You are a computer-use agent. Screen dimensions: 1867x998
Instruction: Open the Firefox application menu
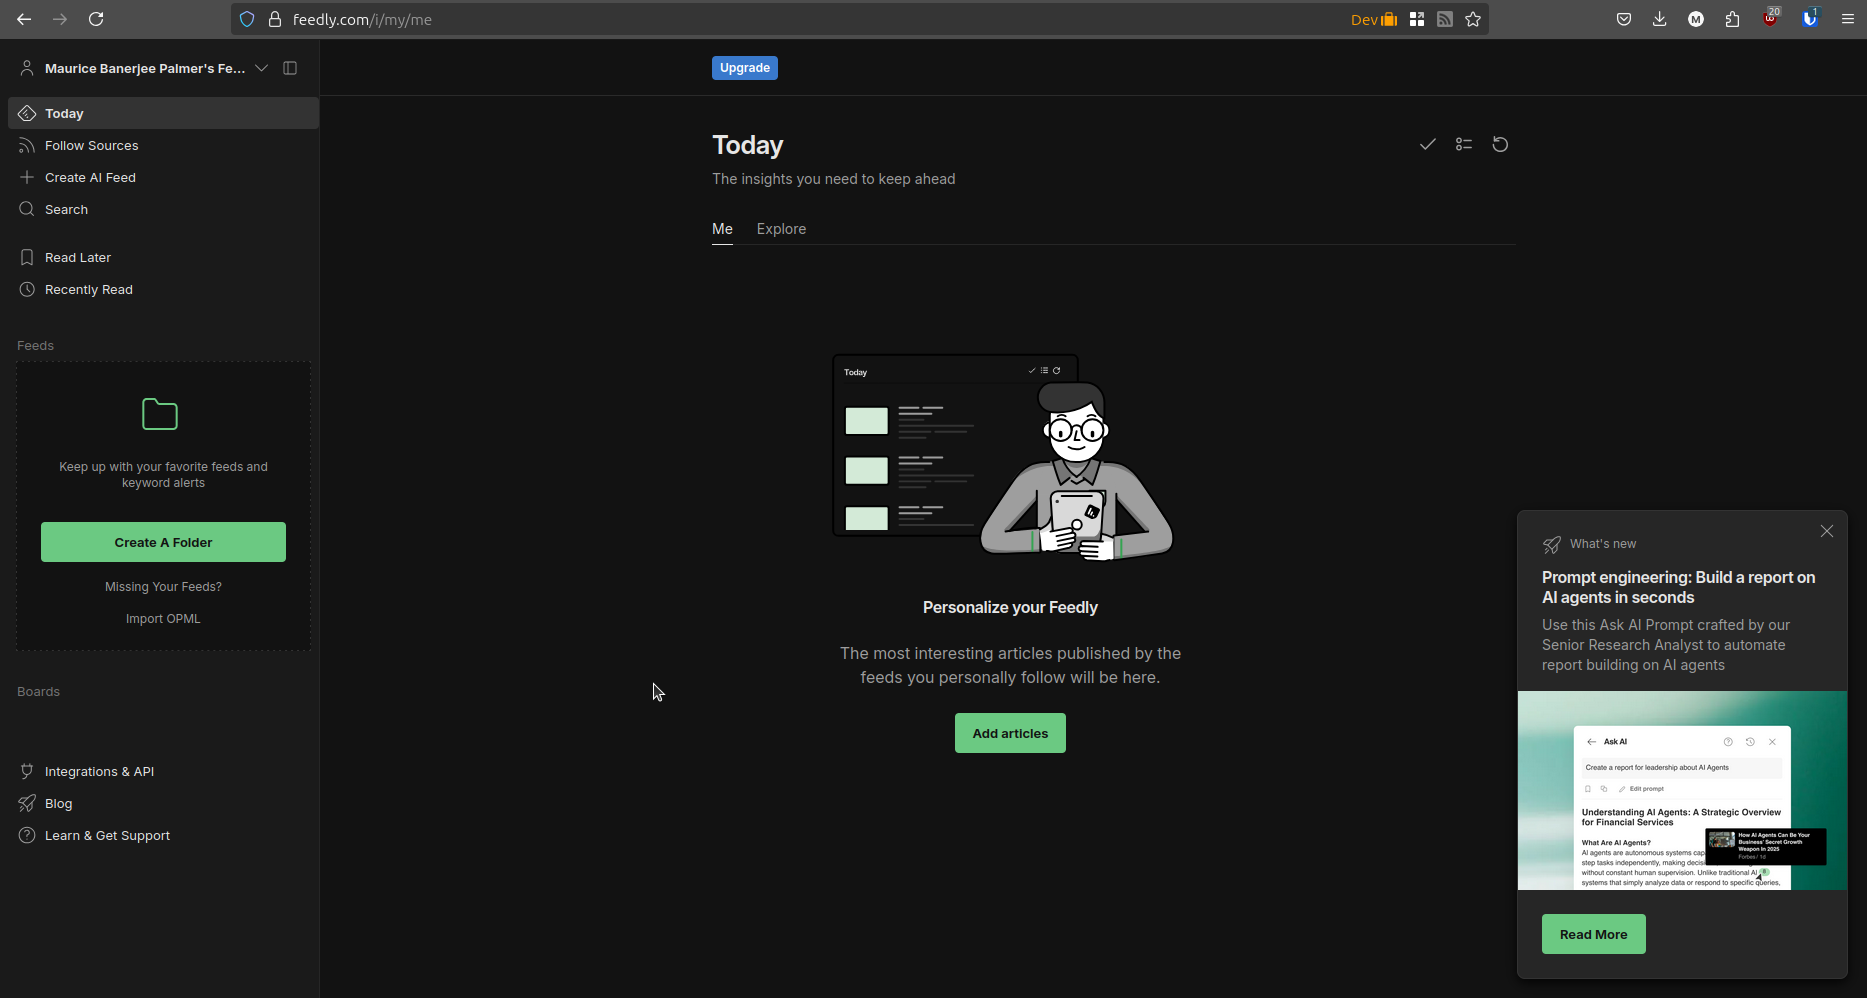1848,19
